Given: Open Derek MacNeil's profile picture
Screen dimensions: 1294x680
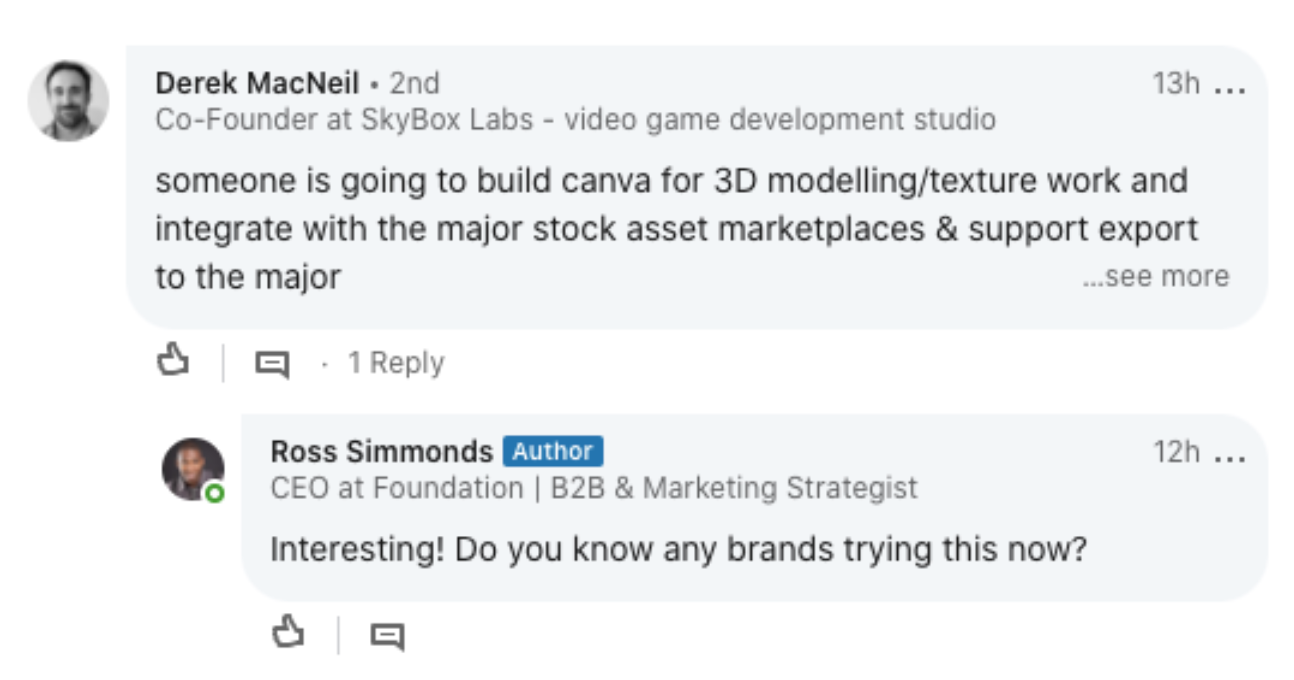Looking at the screenshot, I should pos(68,101).
